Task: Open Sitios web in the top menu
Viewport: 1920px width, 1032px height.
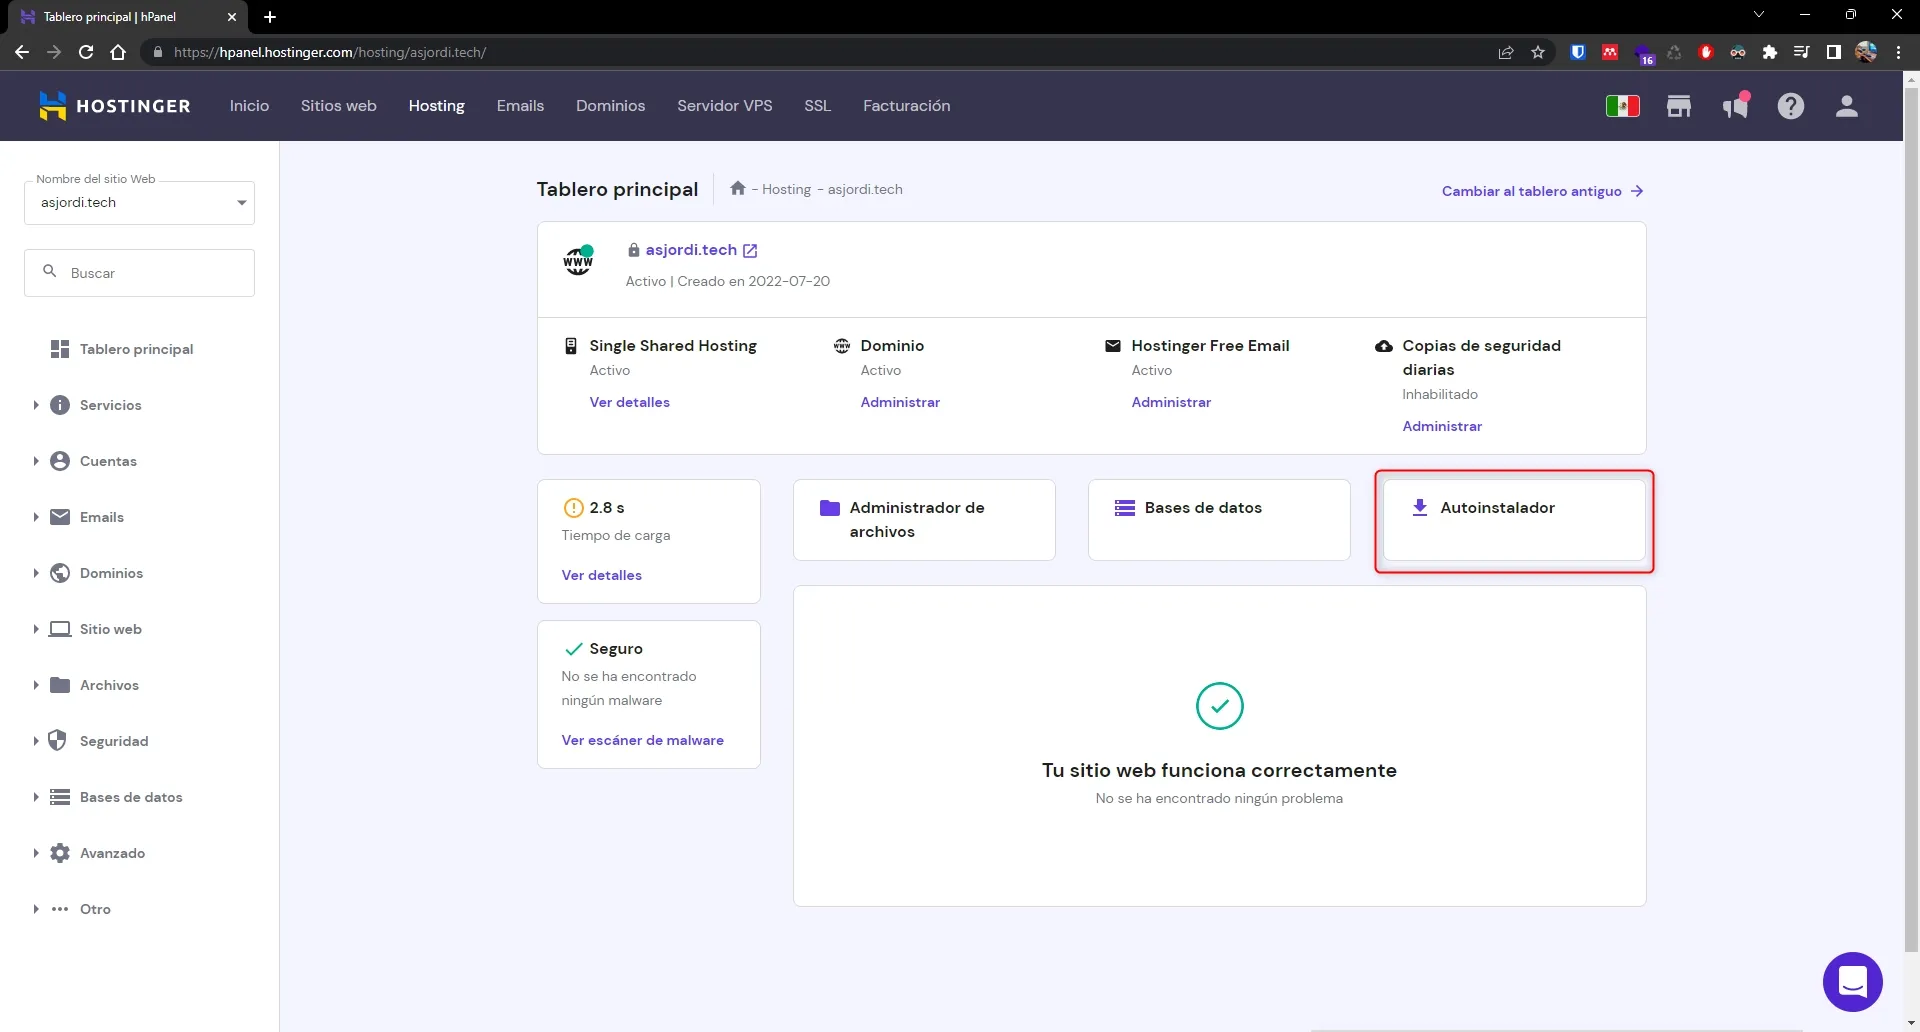Action: pyautogui.click(x=339, y=106)
